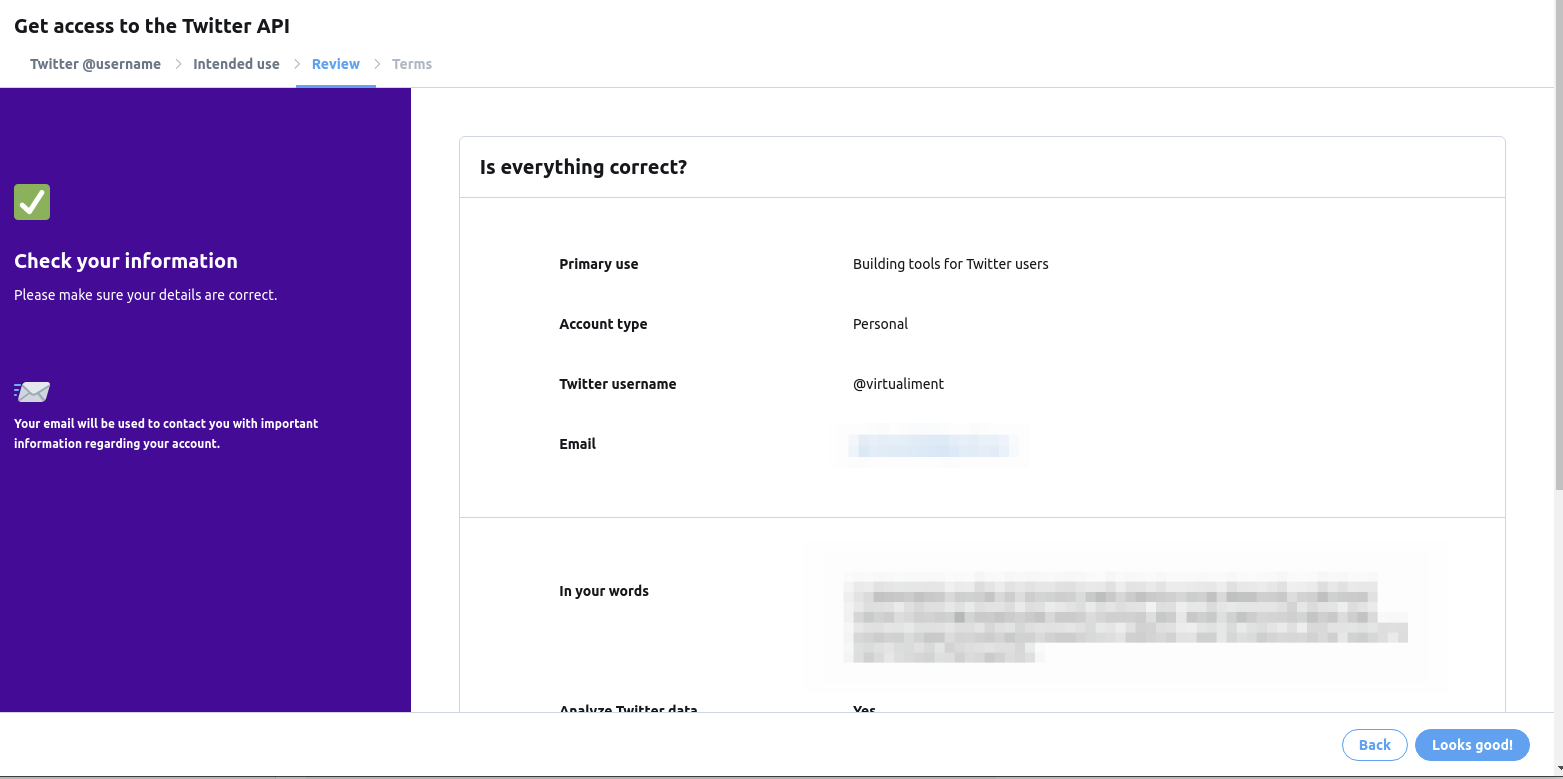
Task: Click the blurred Email field
Action: point(929,445)
